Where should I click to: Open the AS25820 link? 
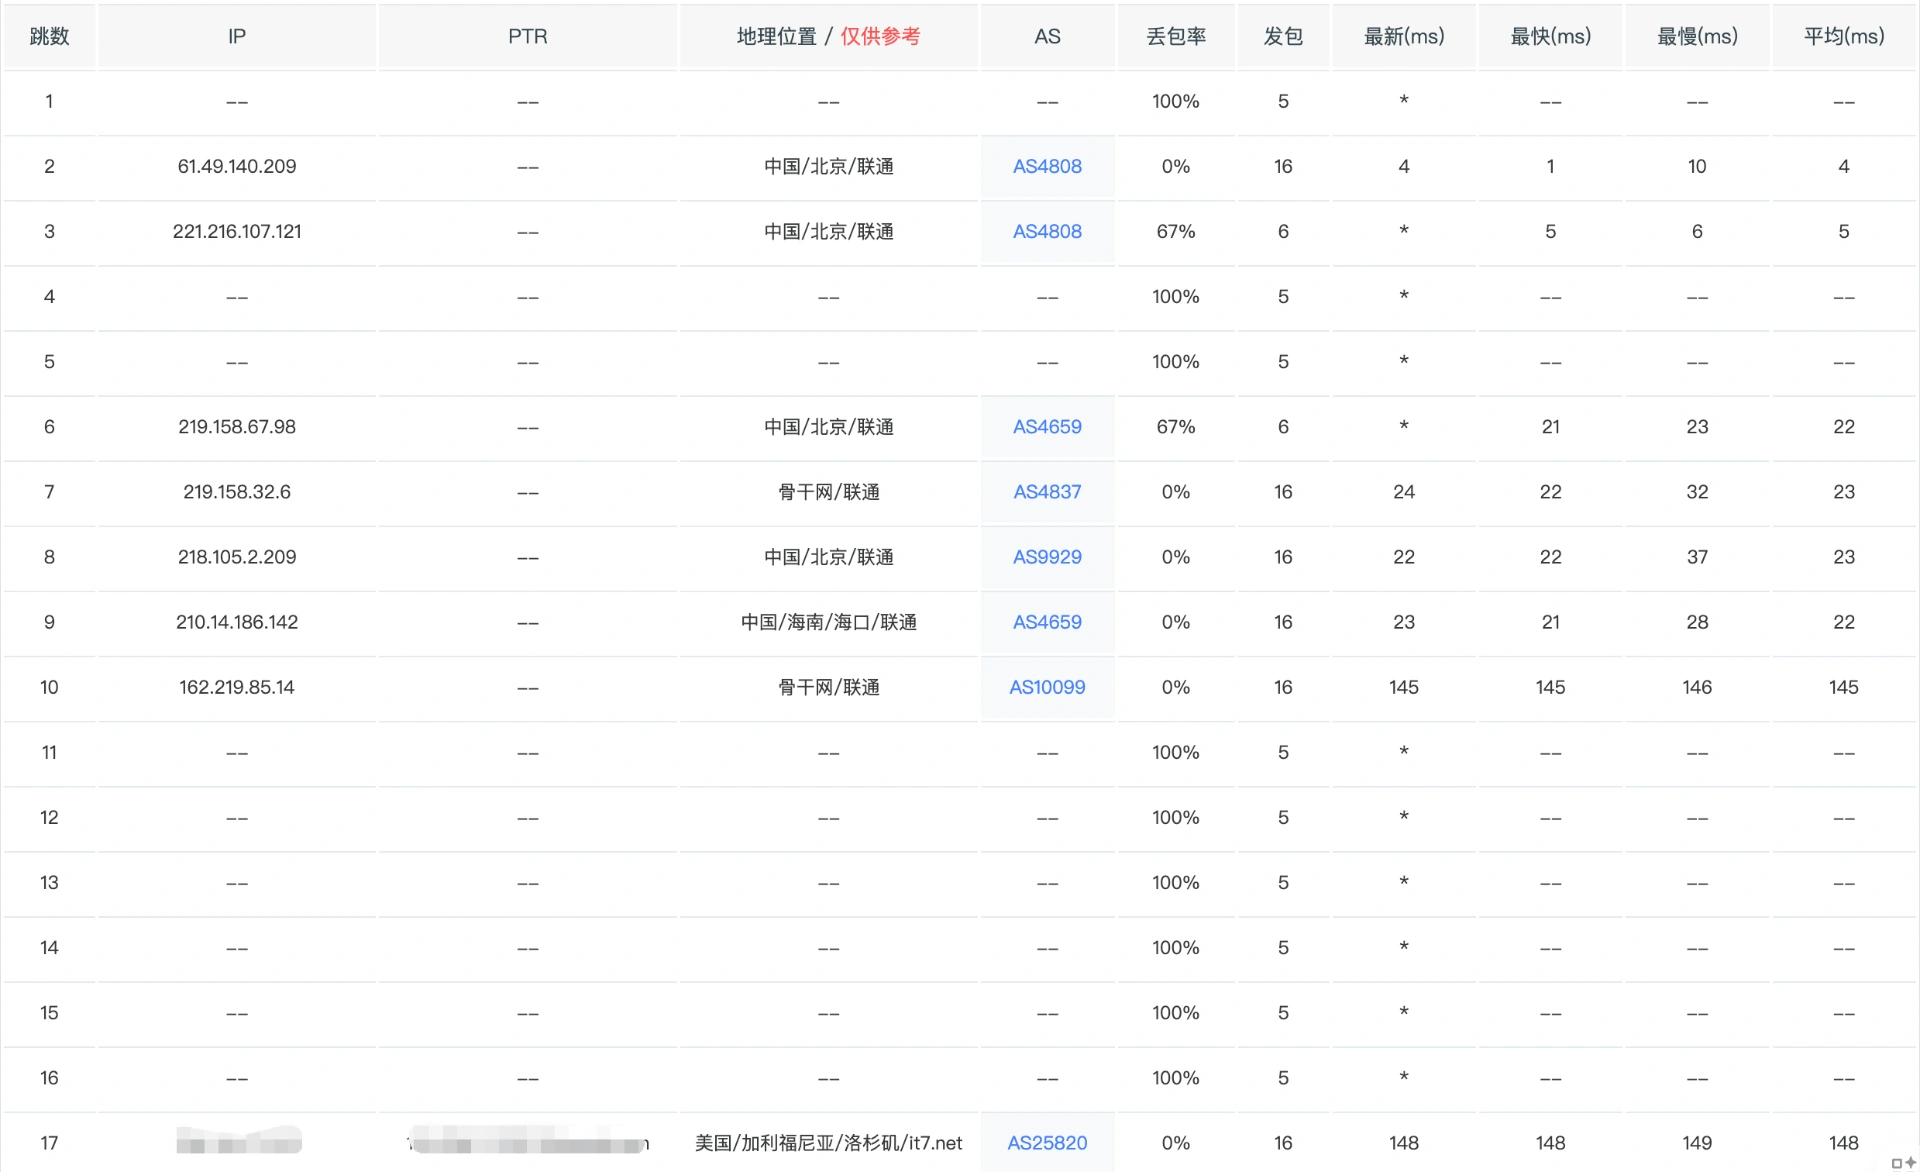1047,1142
